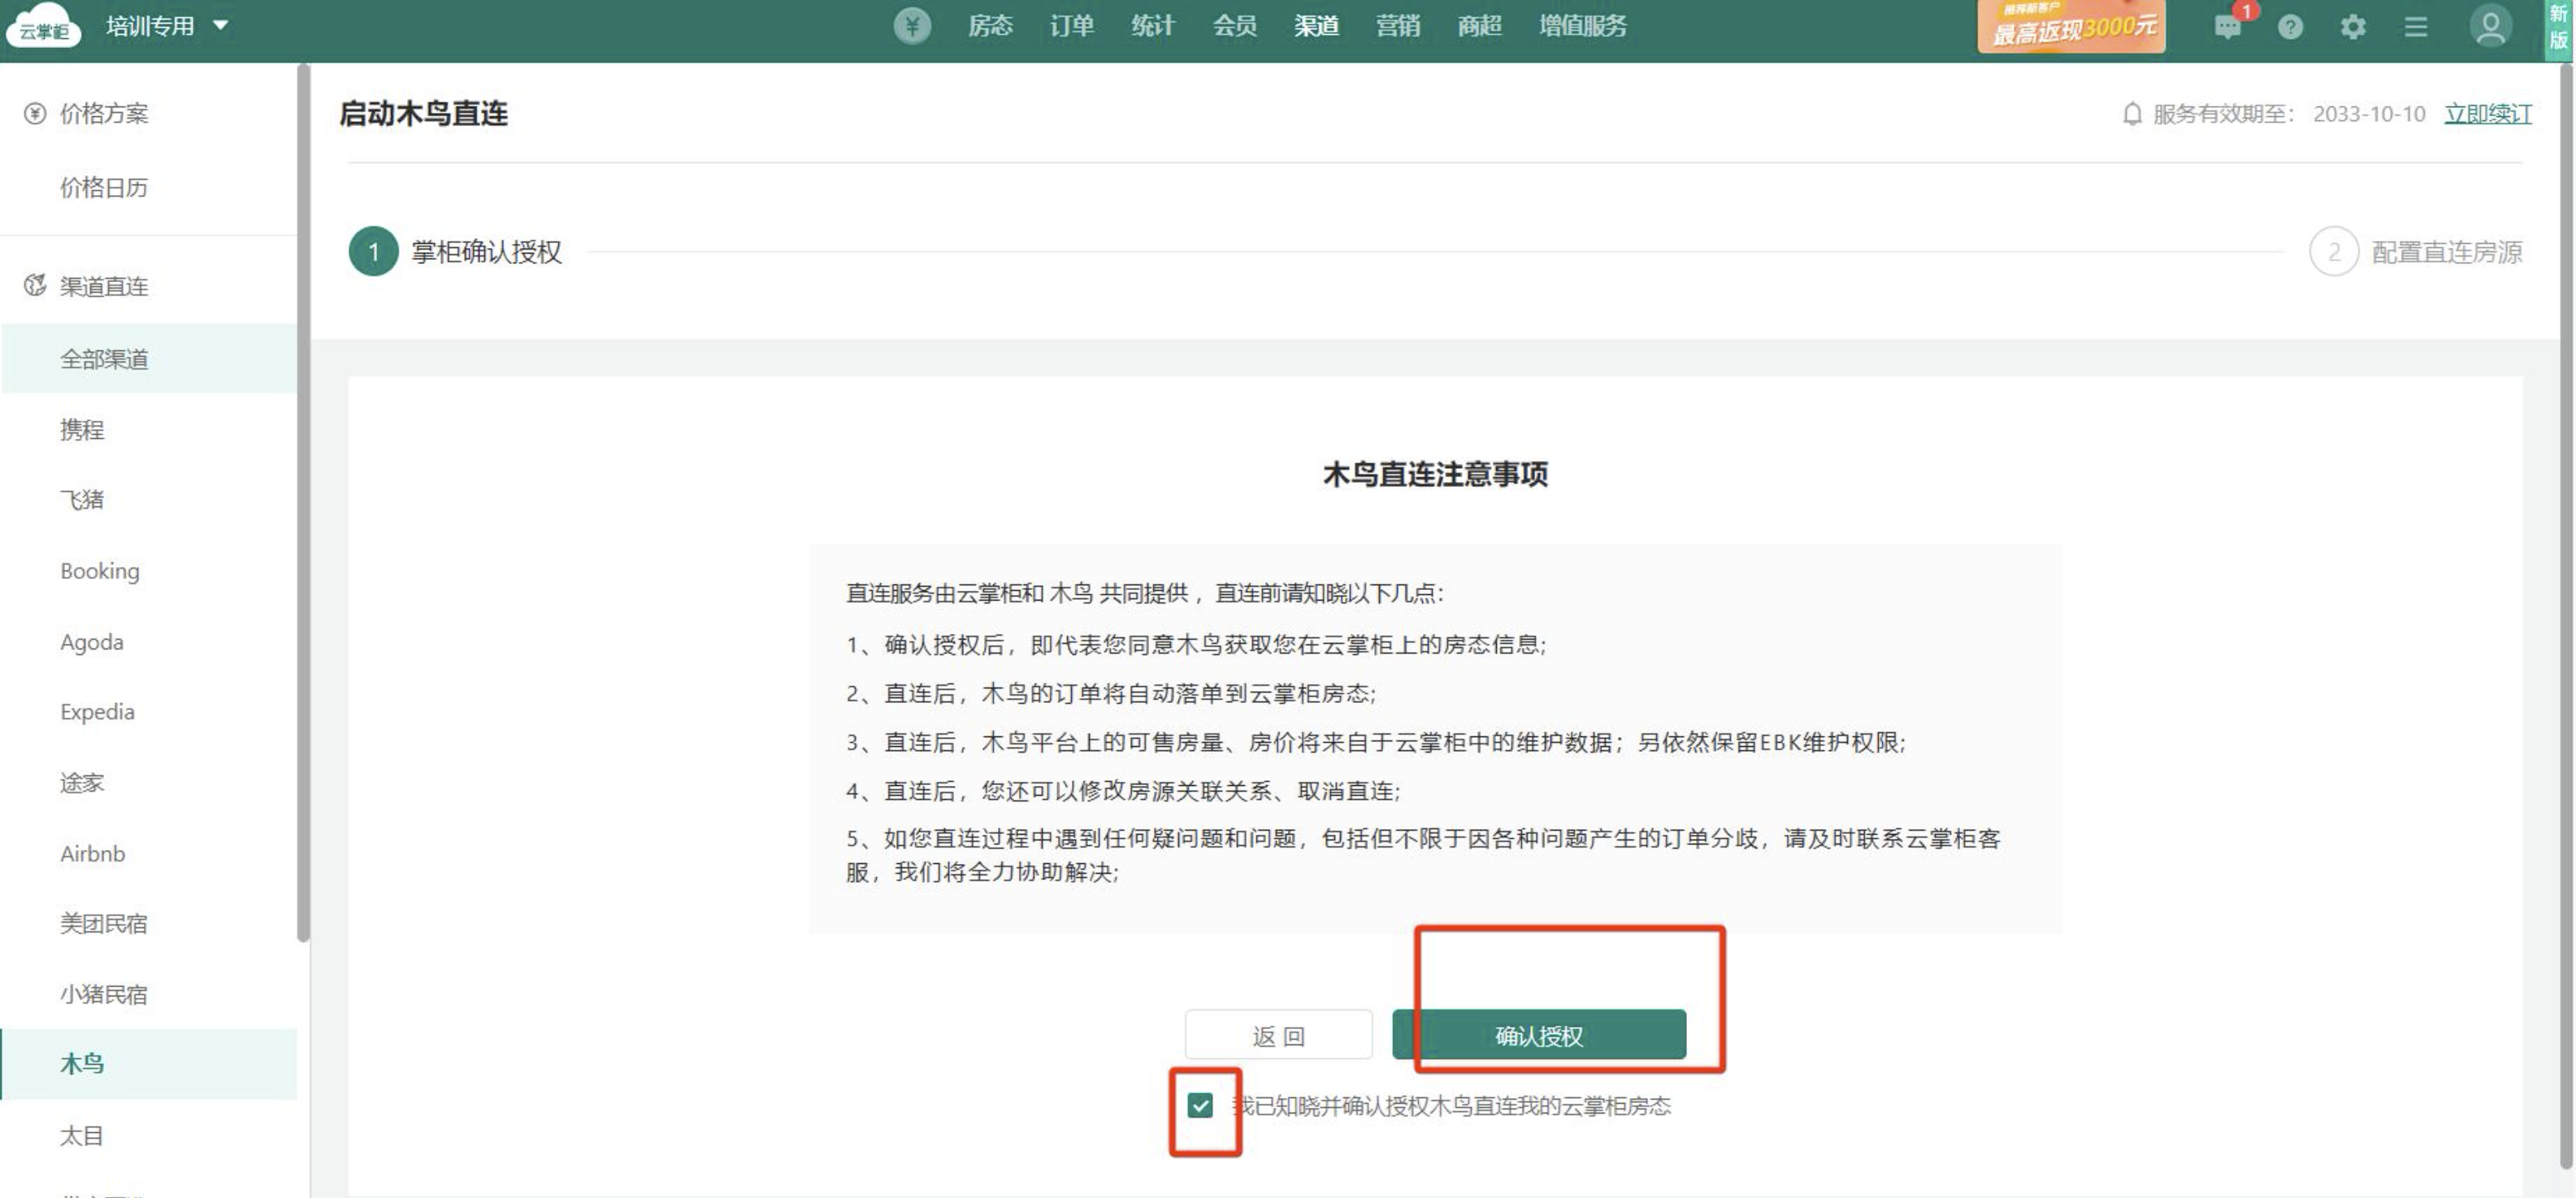
Task: Click the service expiry bell icon
Action: 2132,114
